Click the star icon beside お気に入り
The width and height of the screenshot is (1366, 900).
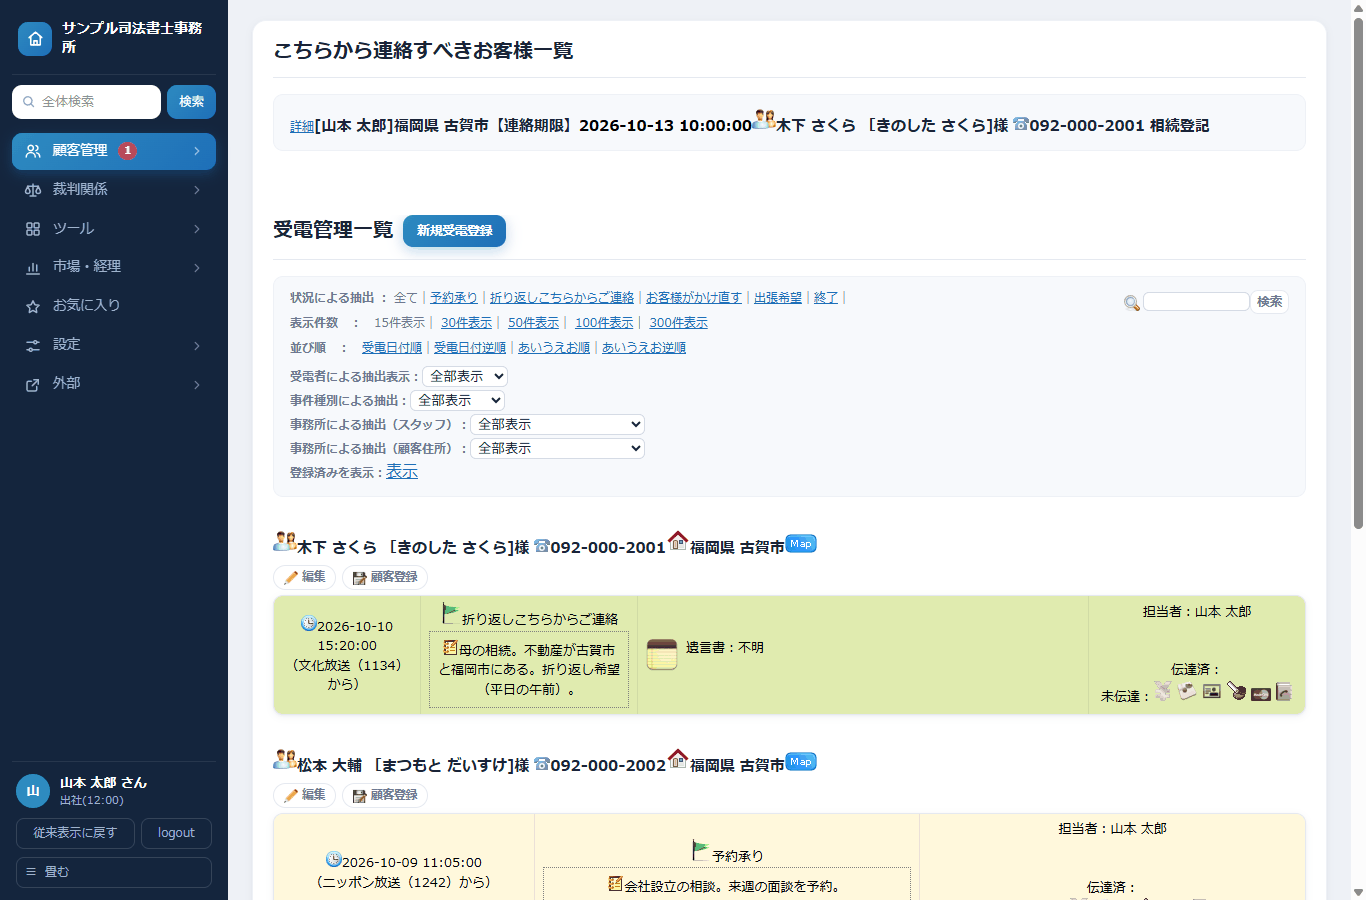(33, 306)
